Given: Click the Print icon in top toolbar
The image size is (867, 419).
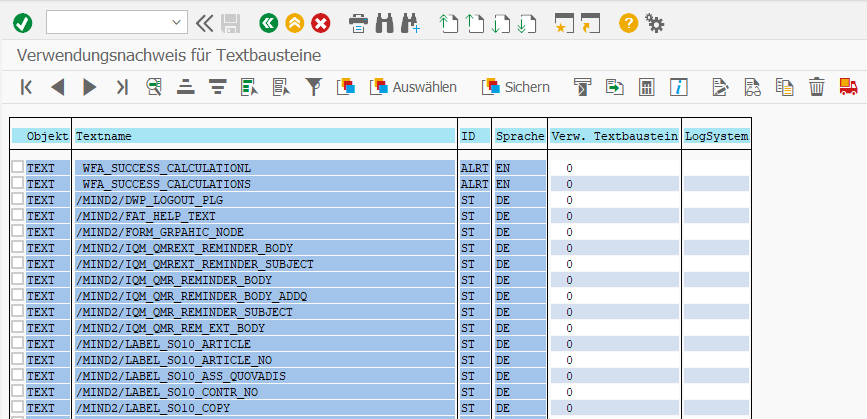Looking at the screenshot, I should pos(358,23).
